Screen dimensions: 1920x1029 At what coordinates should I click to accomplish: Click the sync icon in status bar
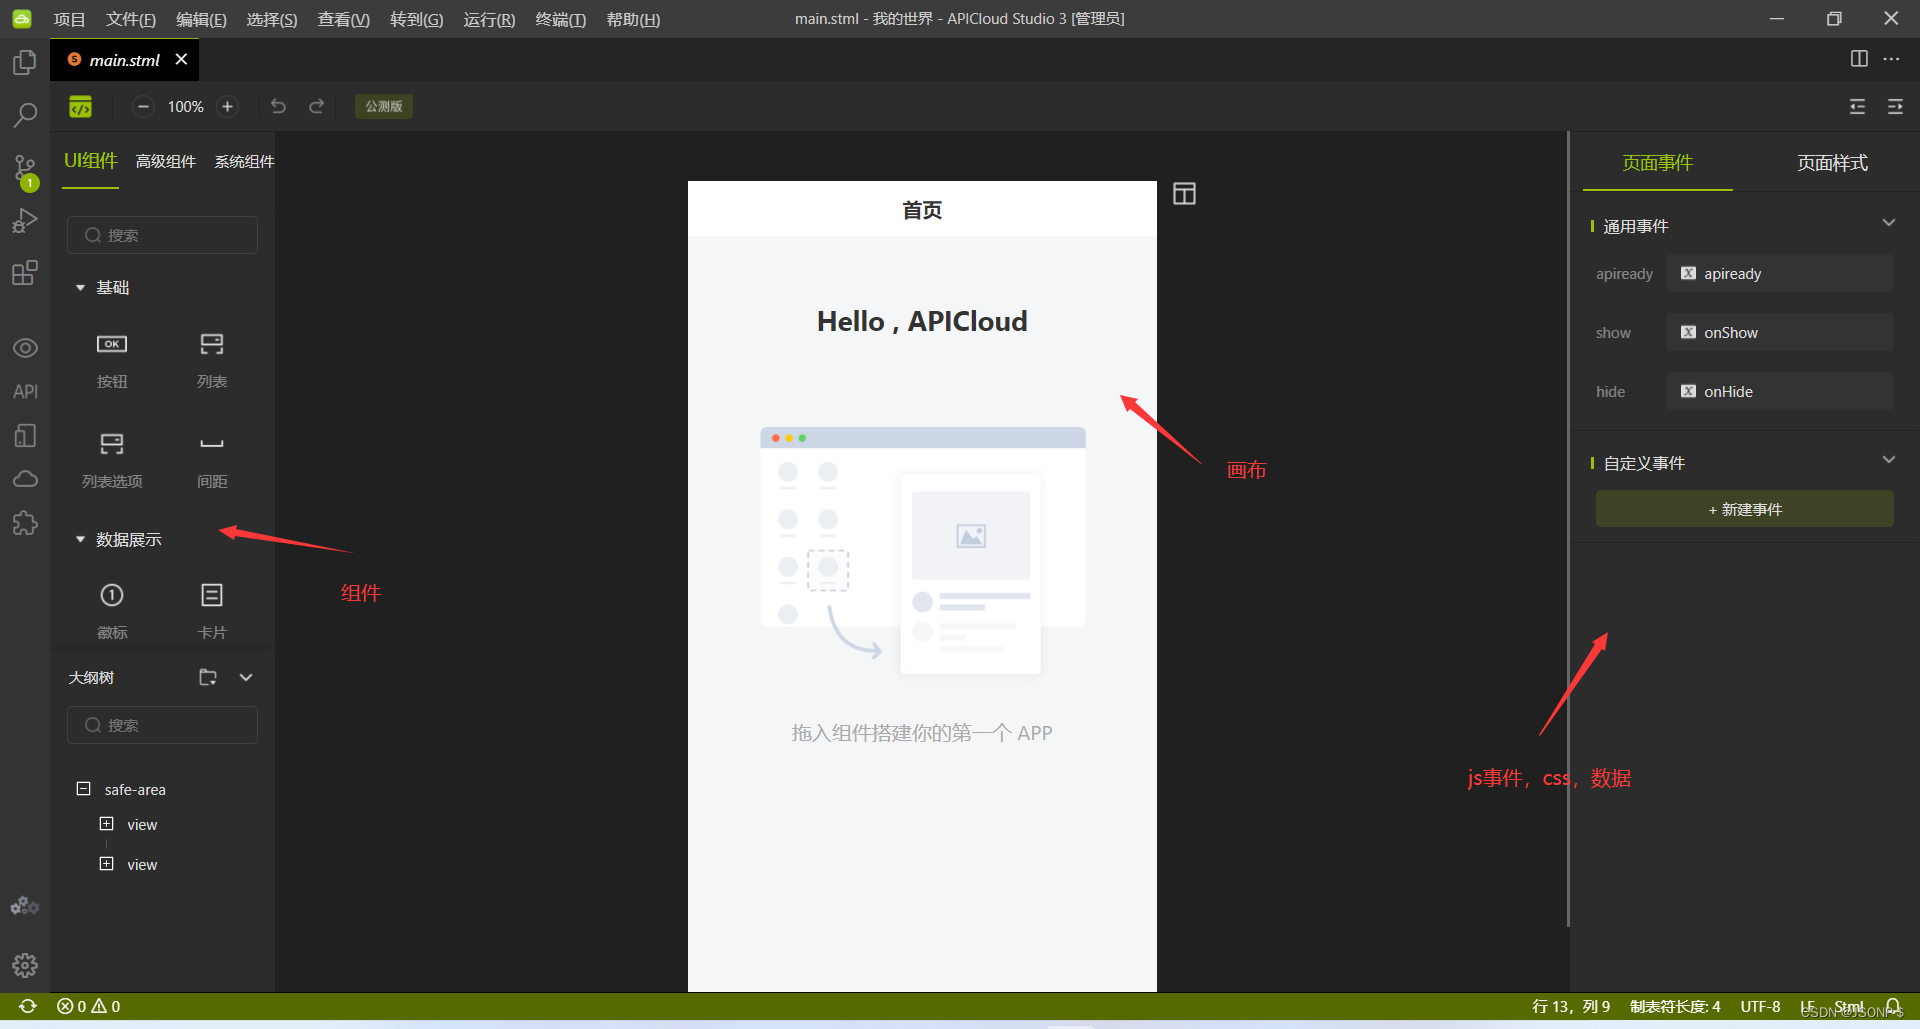28,1006
